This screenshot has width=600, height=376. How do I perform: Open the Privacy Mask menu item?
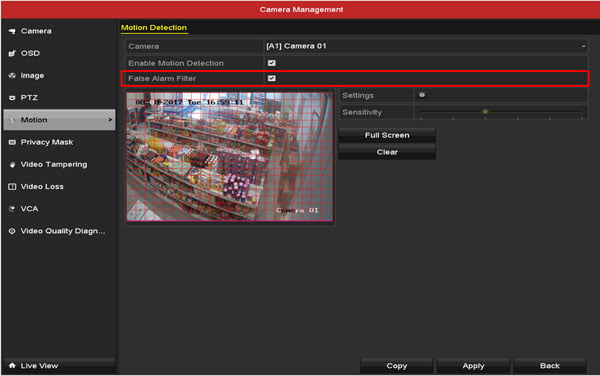59,142
